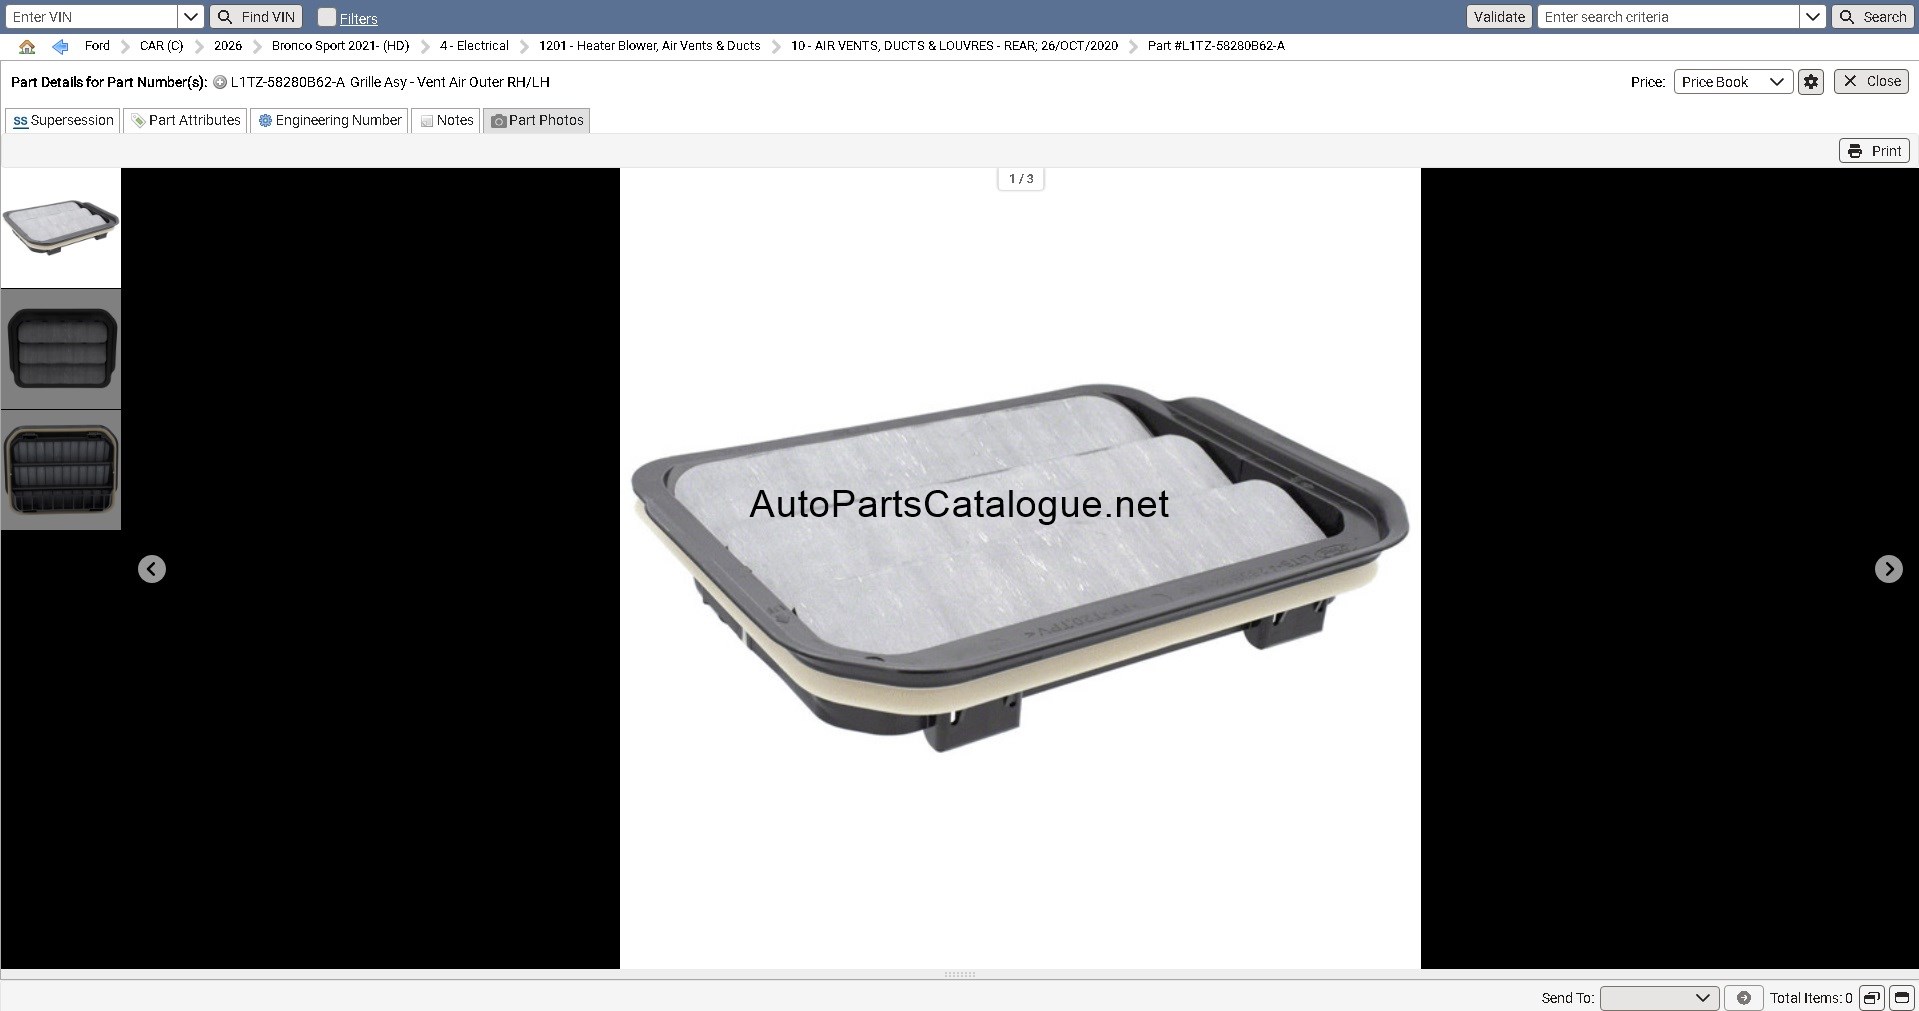Click the Search button
Viewport: 1919px width, 1011px height.
(x=1873, y=17)
